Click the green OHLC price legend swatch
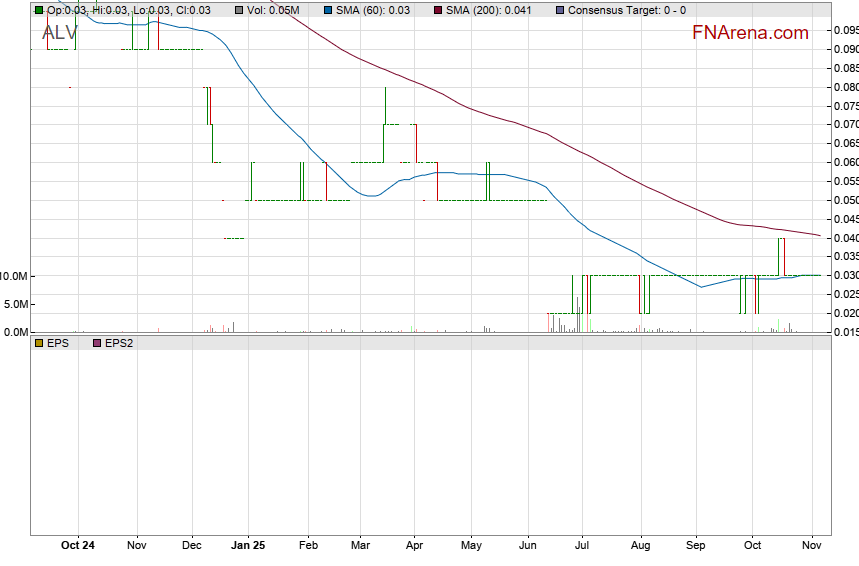The height and width of the screenshot is (566, 859). pyautogui.click(x=39, y=10)
